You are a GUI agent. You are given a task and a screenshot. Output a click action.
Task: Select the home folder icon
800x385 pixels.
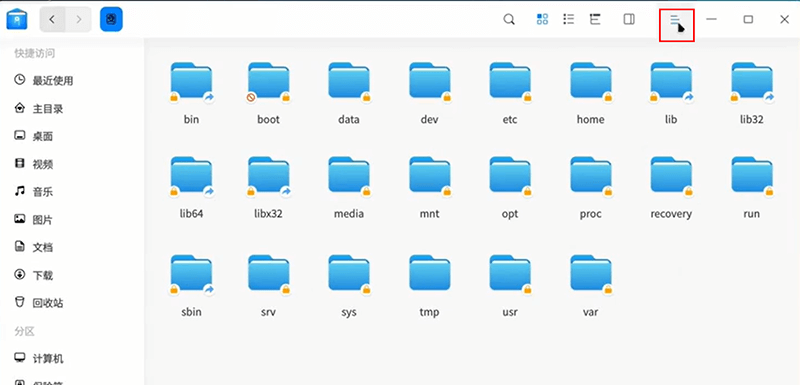pos(591,82)
